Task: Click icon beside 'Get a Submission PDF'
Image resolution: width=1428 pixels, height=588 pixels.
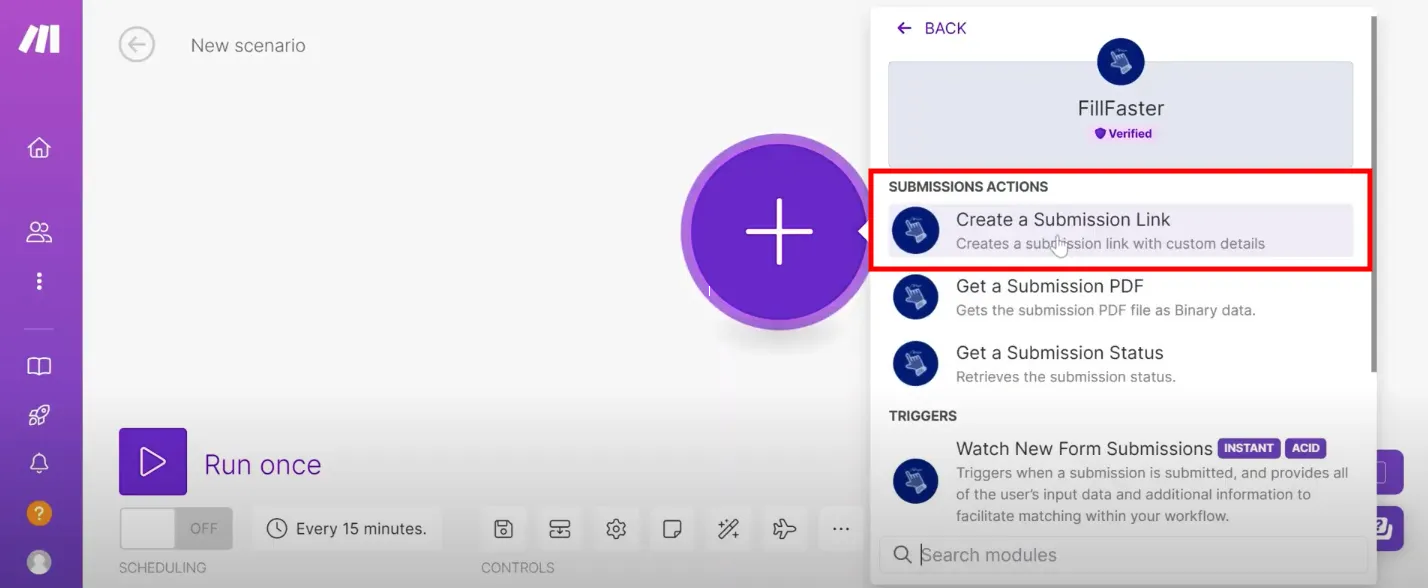Action: tap(915, 298)
